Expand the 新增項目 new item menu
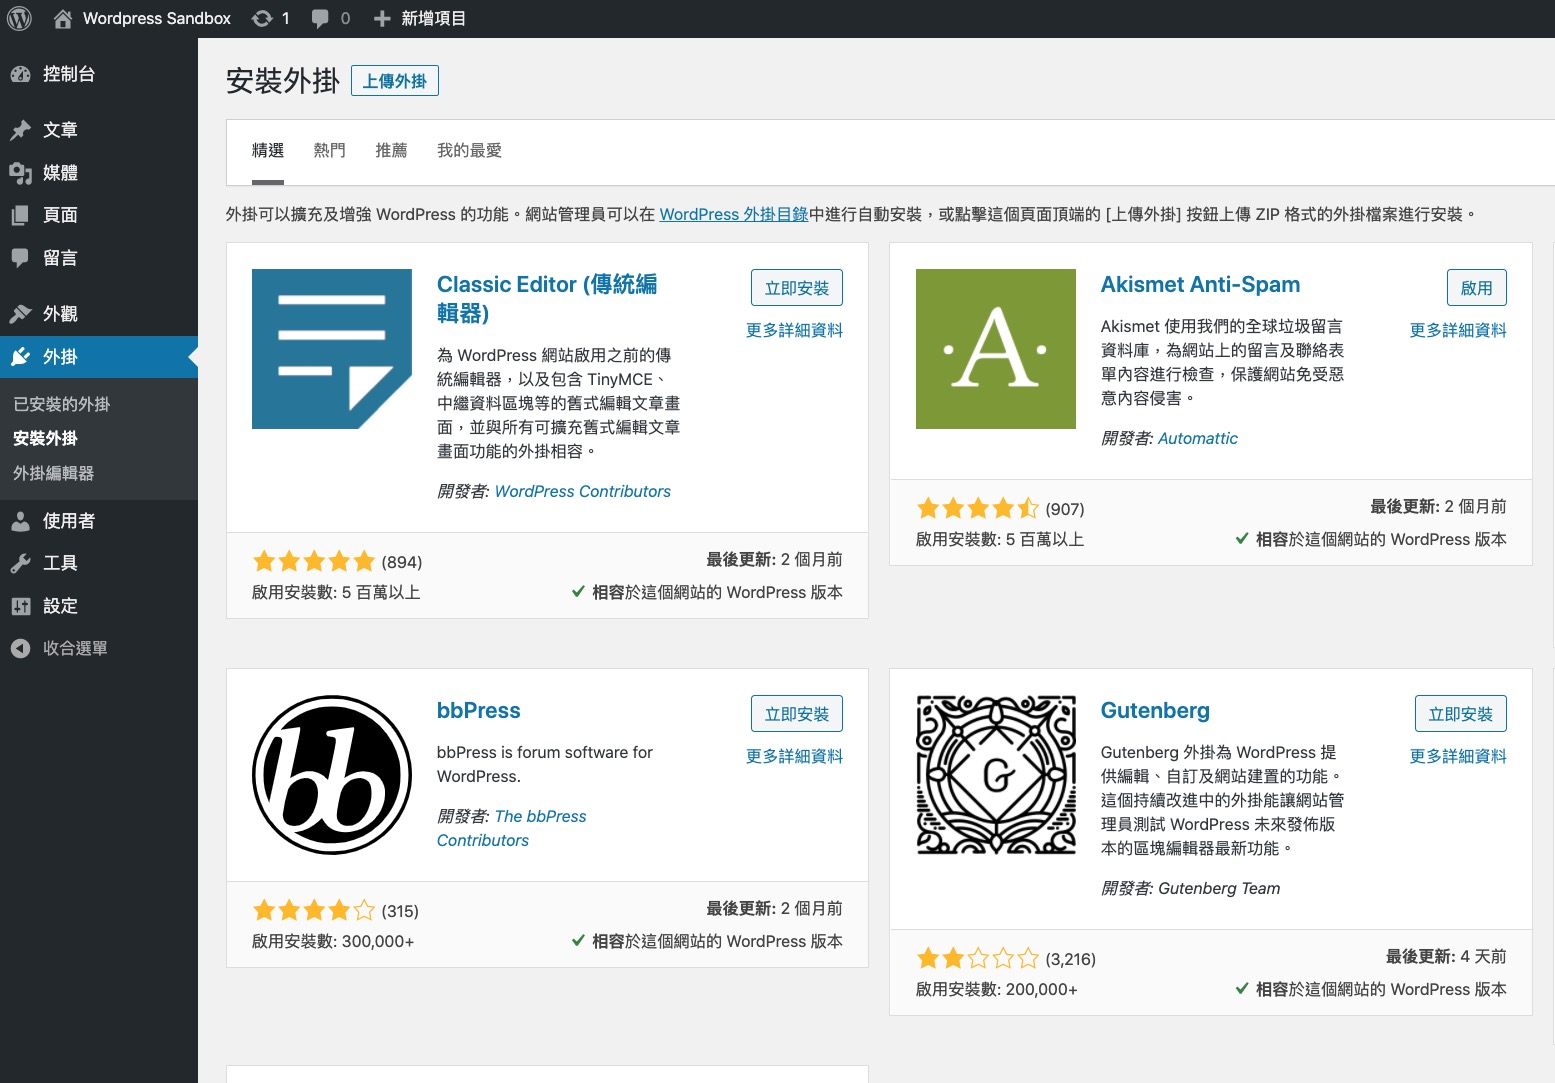The height and width of the screenshot is (1083, 1555). [x=420, y=18]
